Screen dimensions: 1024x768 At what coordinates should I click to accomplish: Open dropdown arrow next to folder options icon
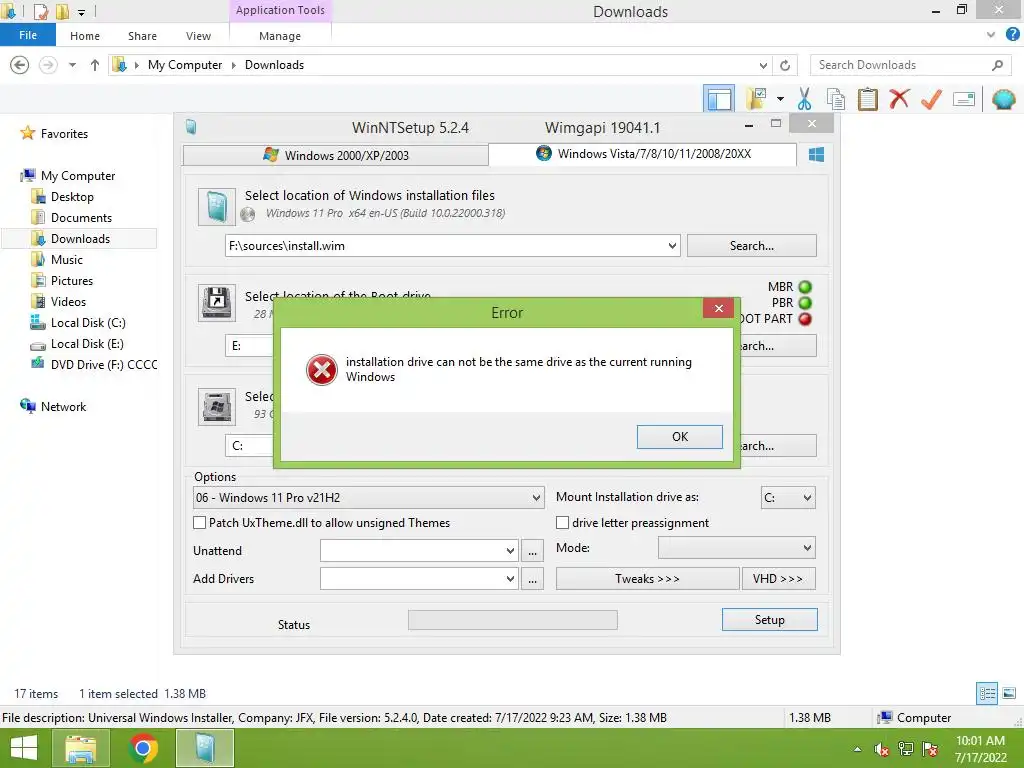coord(780,99)
